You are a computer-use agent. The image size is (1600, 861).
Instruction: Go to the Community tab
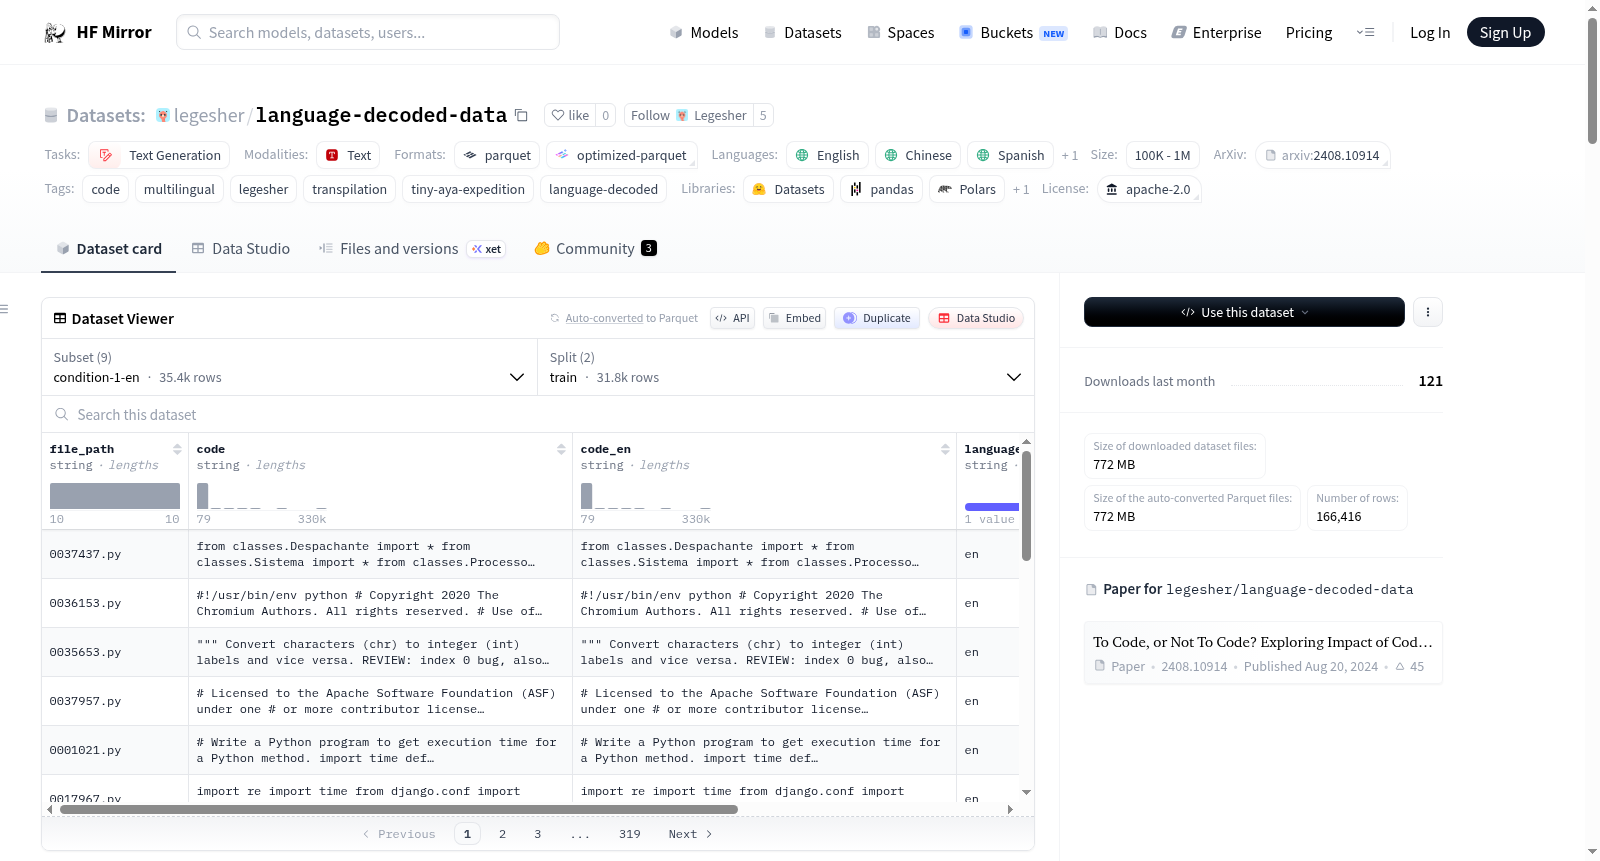[596, 249]
